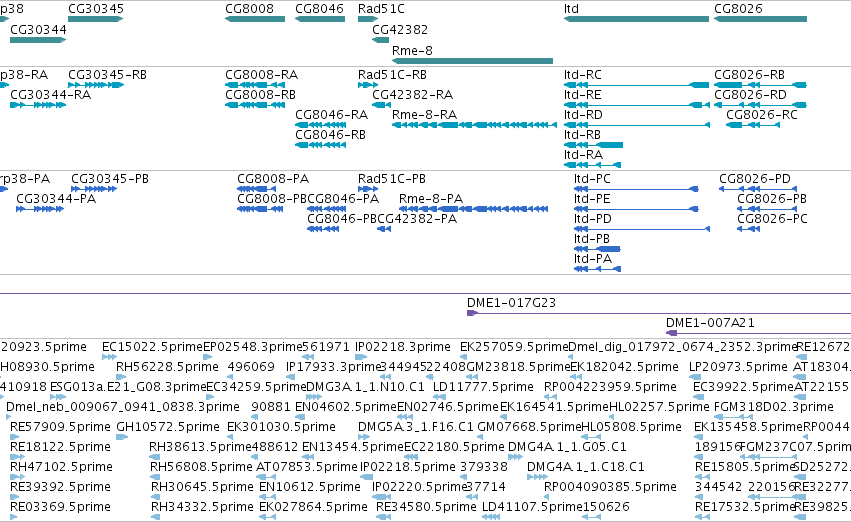Select the Rad51C-PB protein label
The image size is (851, 522).
392,179
